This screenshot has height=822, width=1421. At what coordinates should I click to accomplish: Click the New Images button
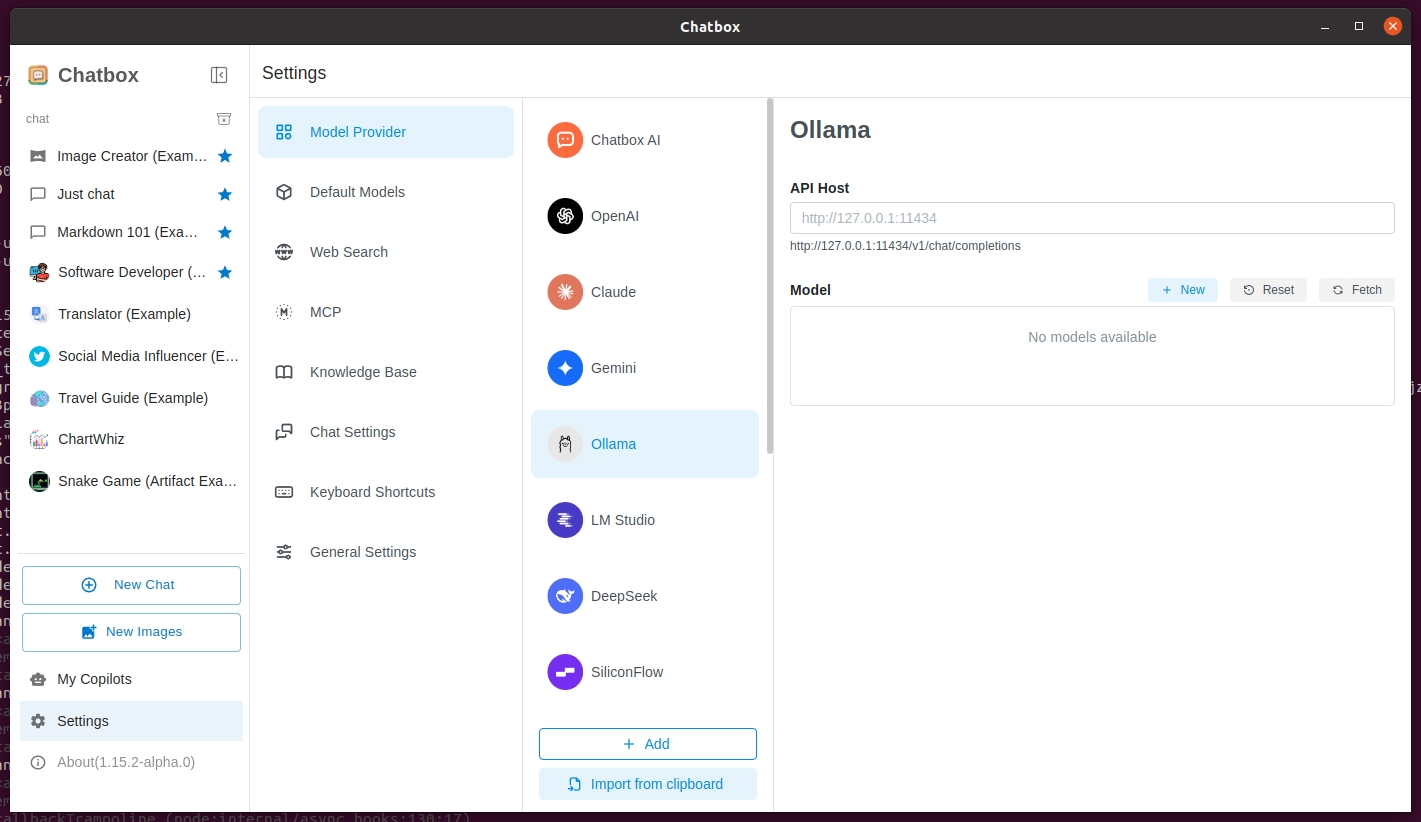click(131, 632)
